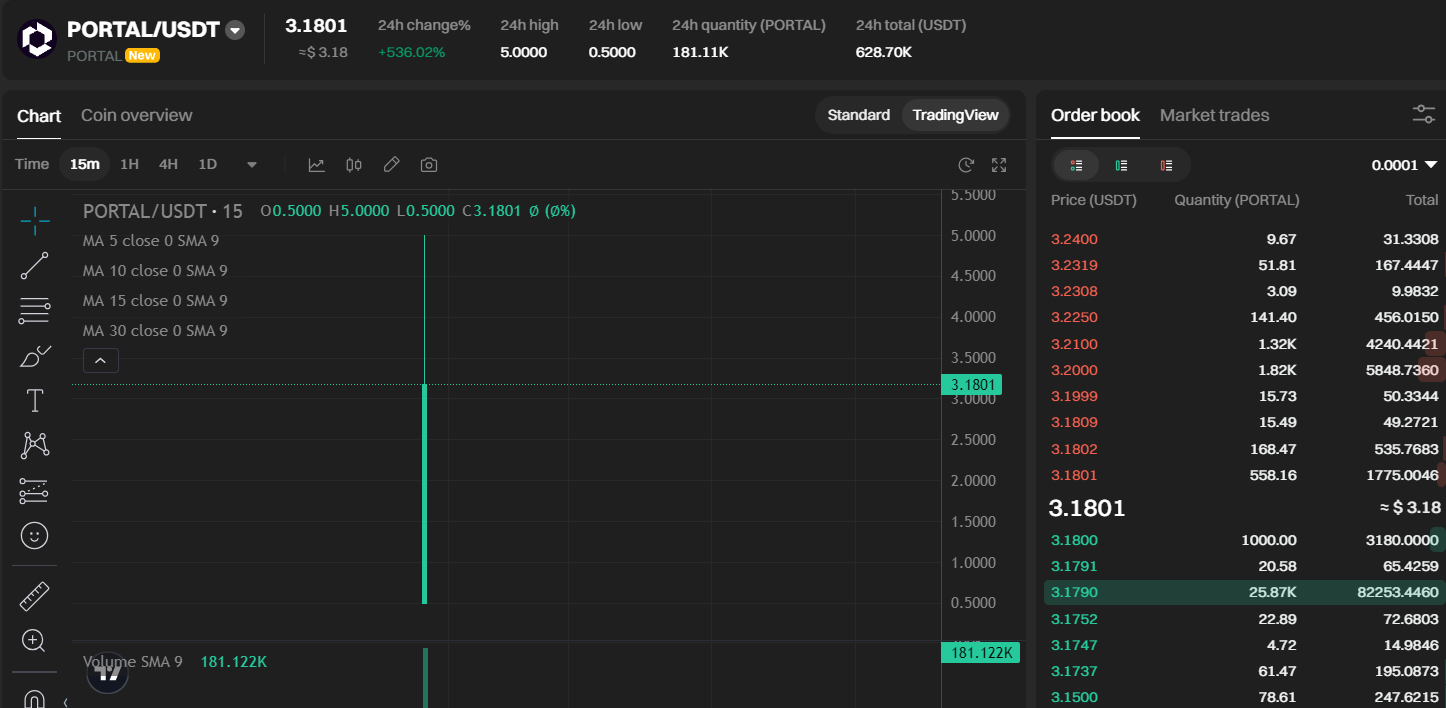Viewport: 1446px width, 708px height.
Task: Expand the PORTAL/USDT pair selector
Action: click(x=235, y=30)
